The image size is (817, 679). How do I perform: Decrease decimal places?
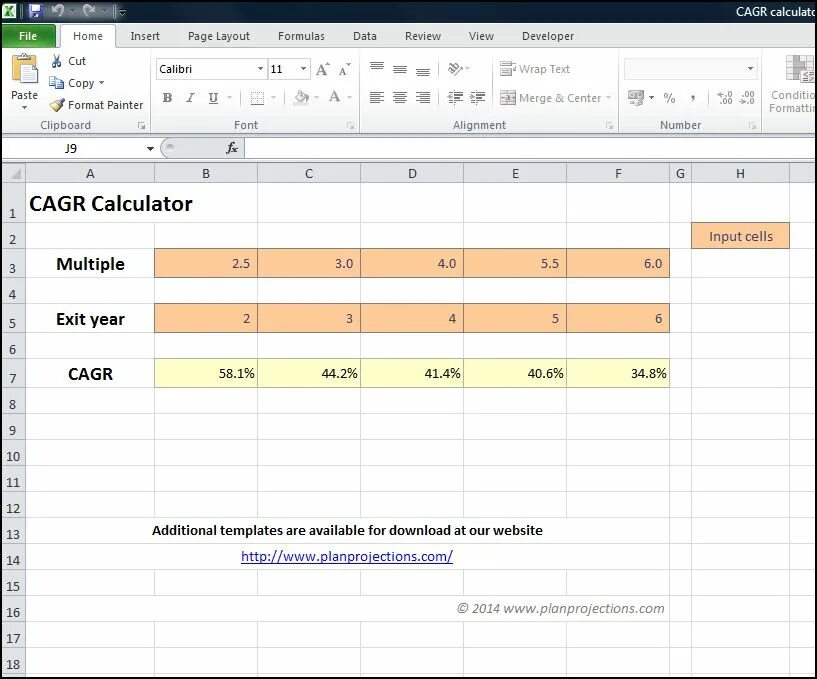[747, 97]
